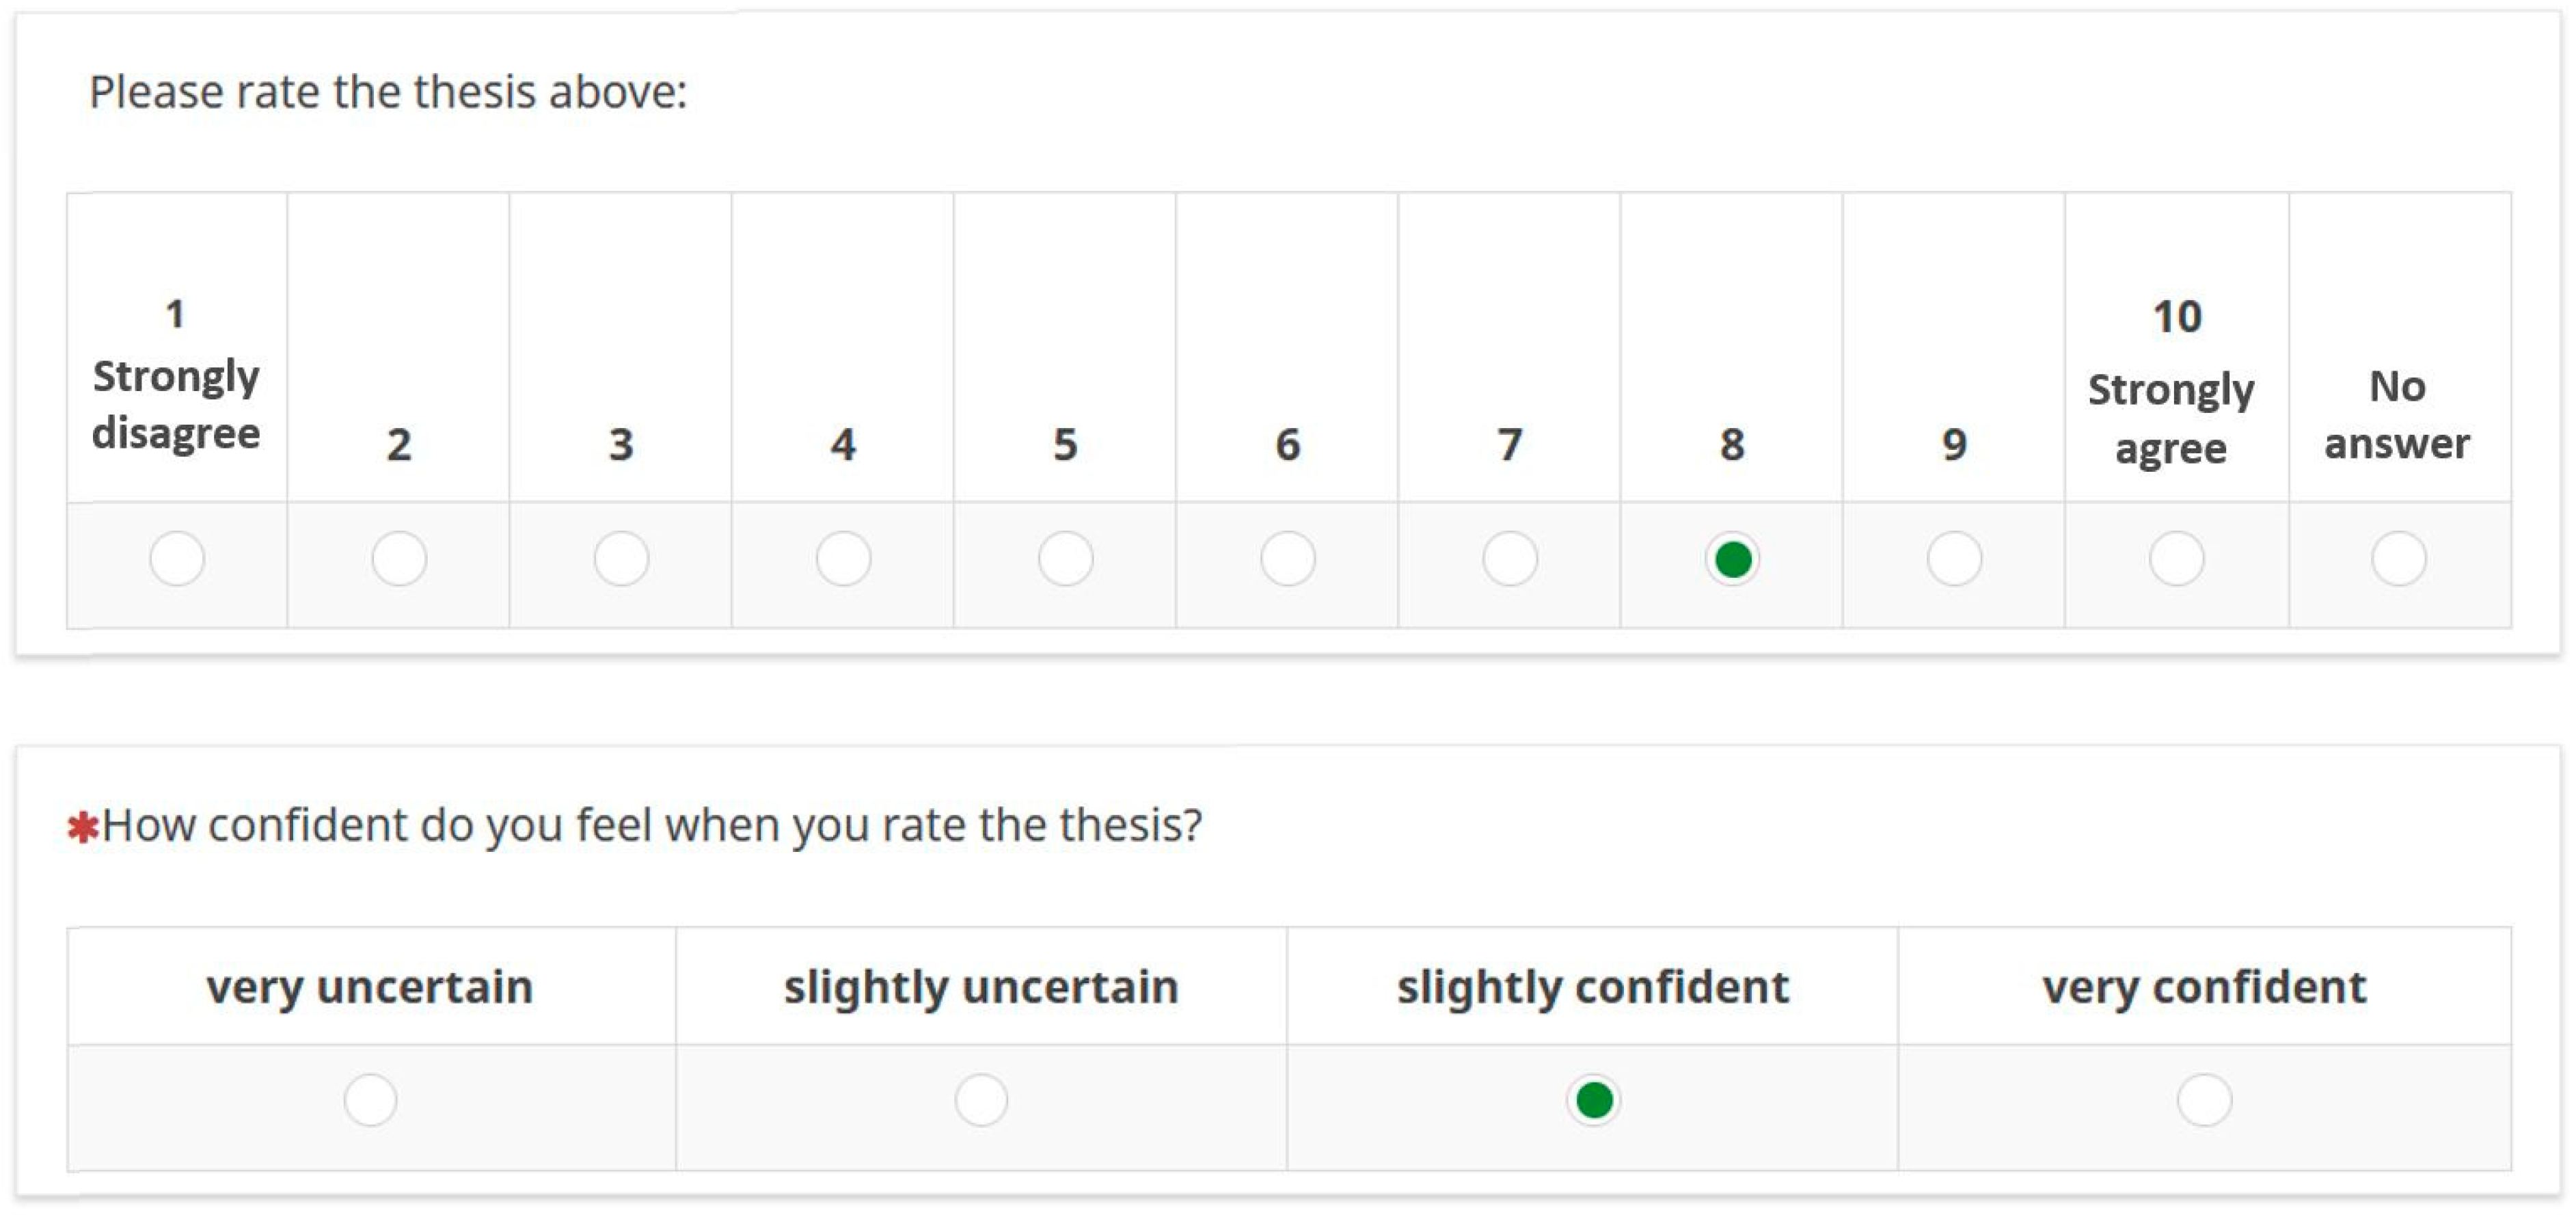Pick rating 9 radio button

pyautogui.click(x=1954, y=558)
